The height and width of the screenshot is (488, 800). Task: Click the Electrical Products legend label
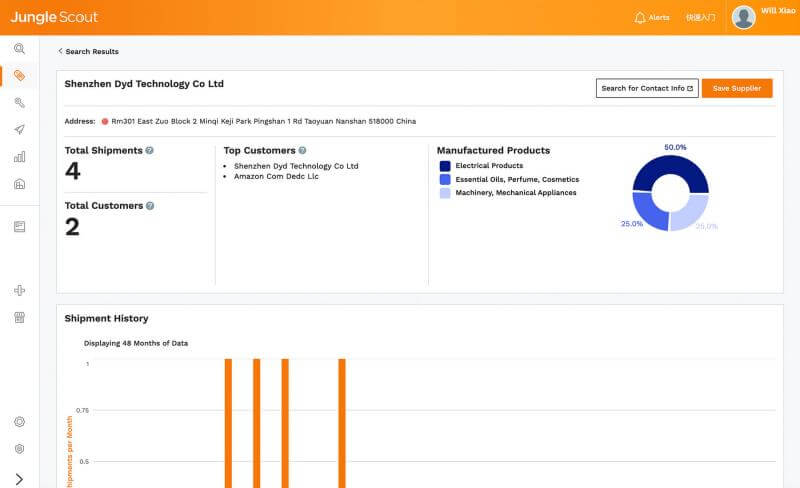489,166
